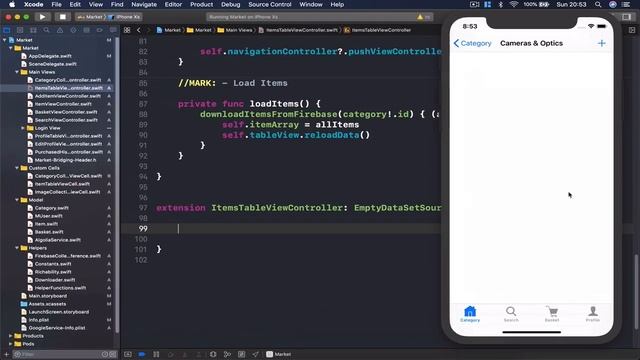Add a new file with plus button
This screenshot has width=640, height=360.
point(6,354)
